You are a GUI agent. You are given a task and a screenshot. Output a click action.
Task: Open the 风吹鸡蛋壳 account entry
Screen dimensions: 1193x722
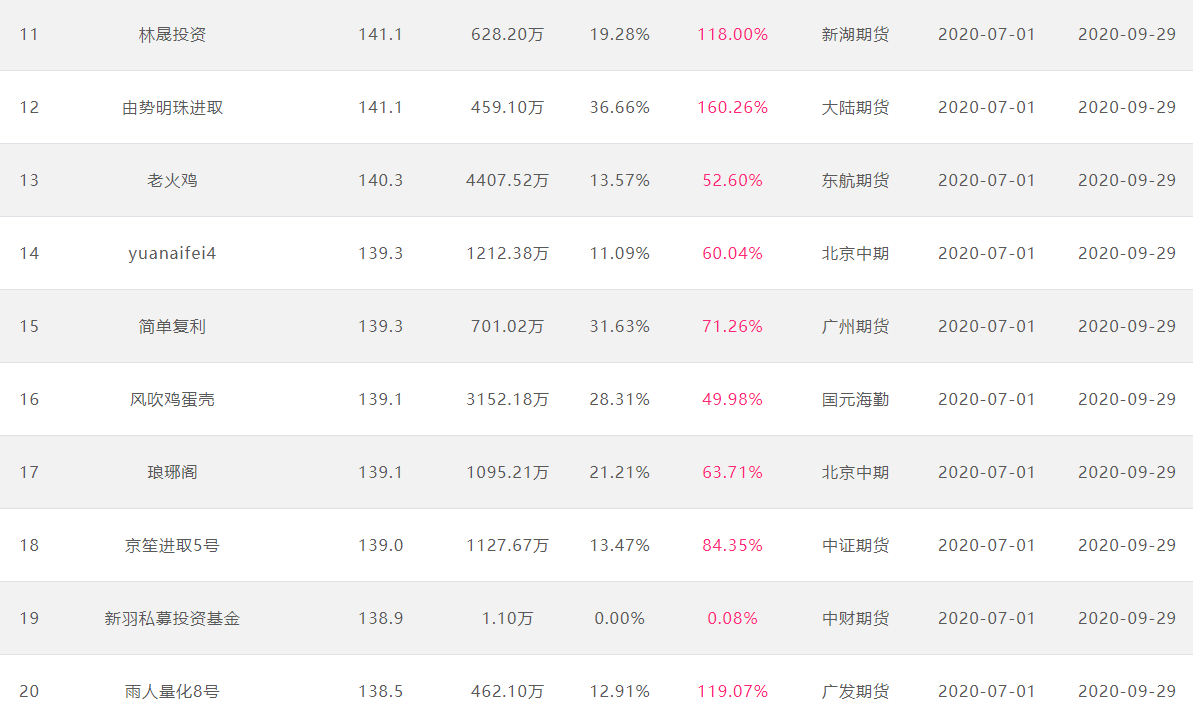pos(172,399)
